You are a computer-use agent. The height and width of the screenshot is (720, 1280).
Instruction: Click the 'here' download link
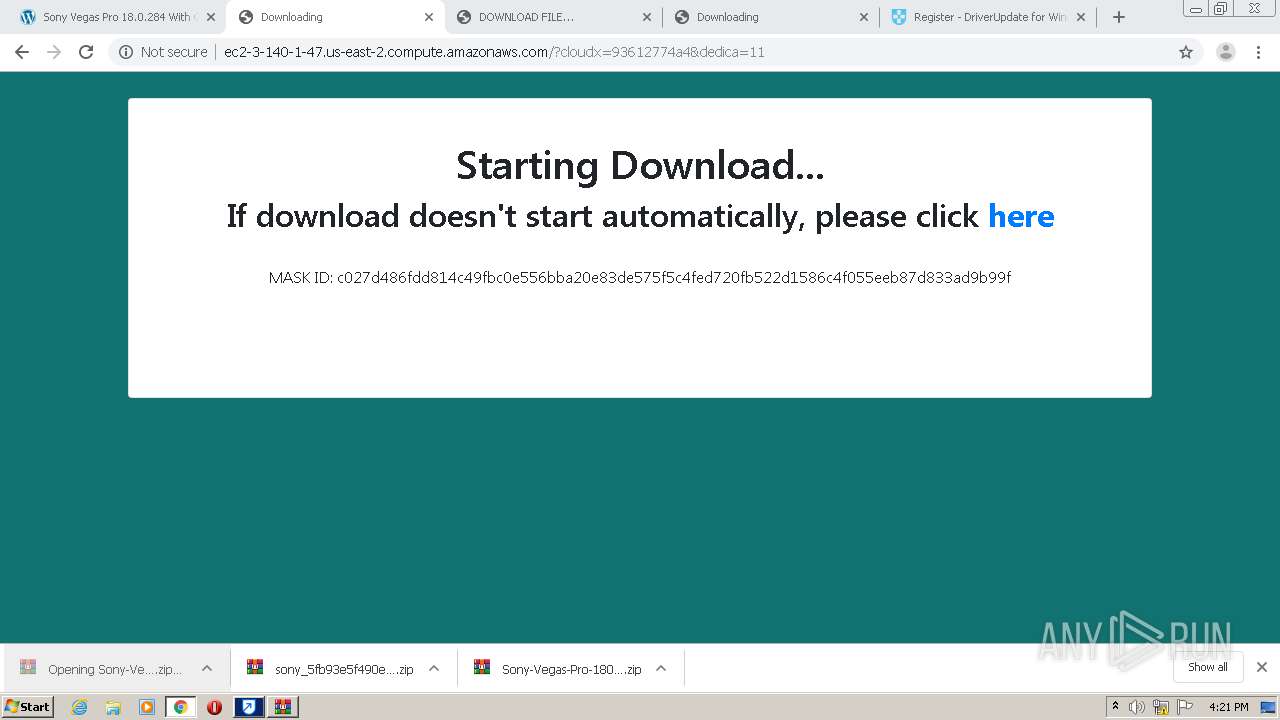(x=1021, y=216)
